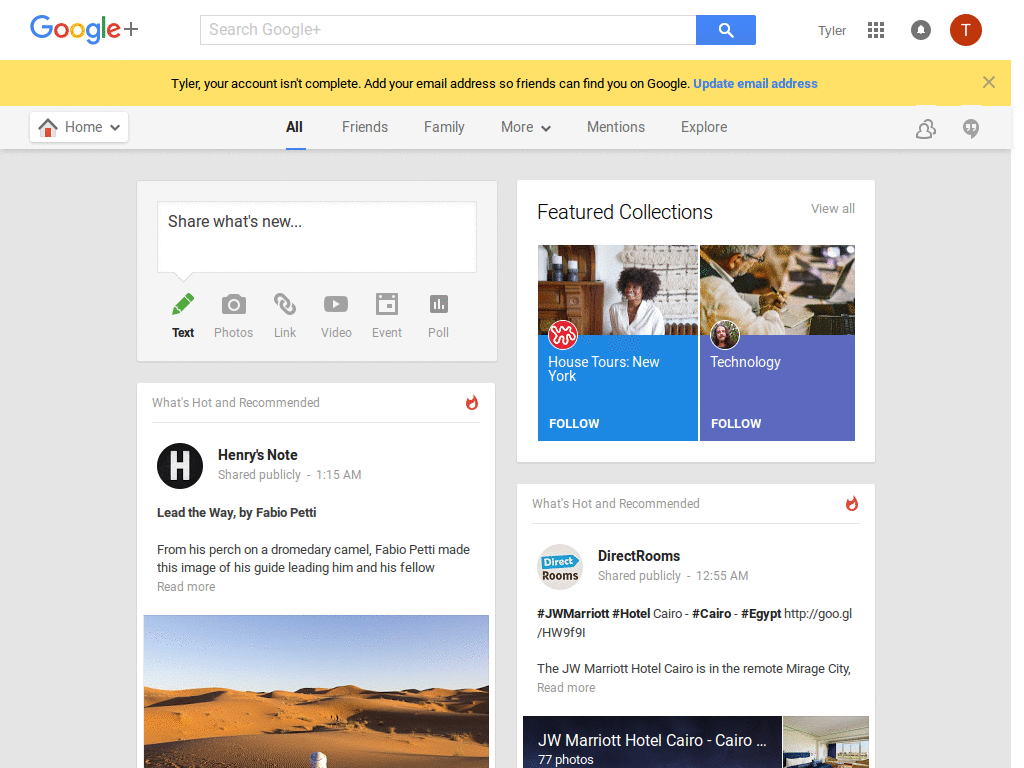Open the desert dunes photo

[316, 691]
